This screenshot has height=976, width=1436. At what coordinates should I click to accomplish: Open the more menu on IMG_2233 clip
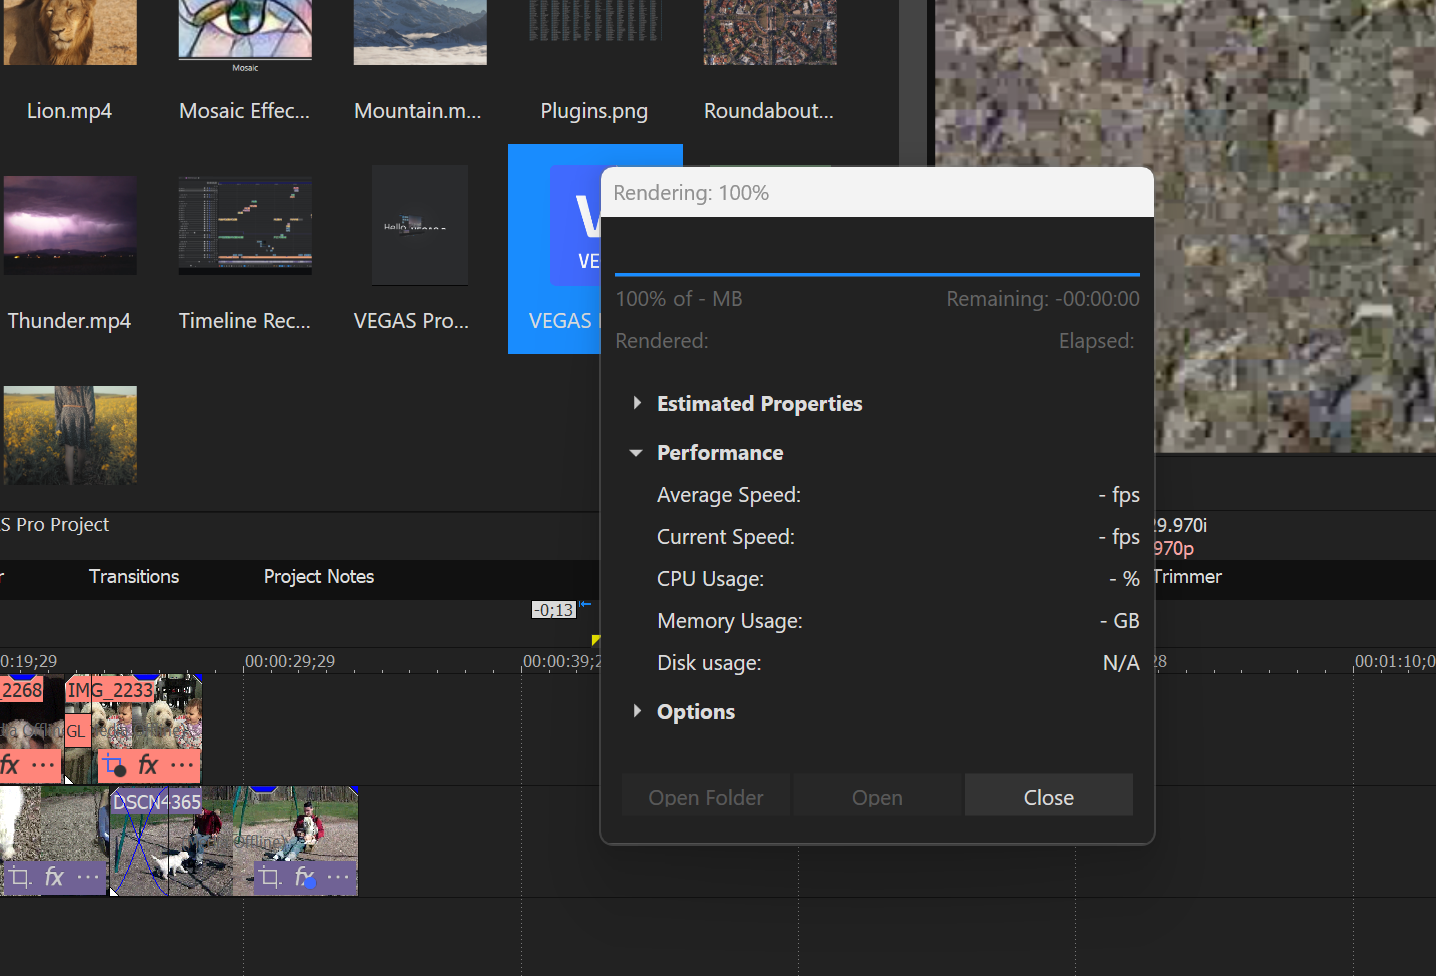coord(182,766)
